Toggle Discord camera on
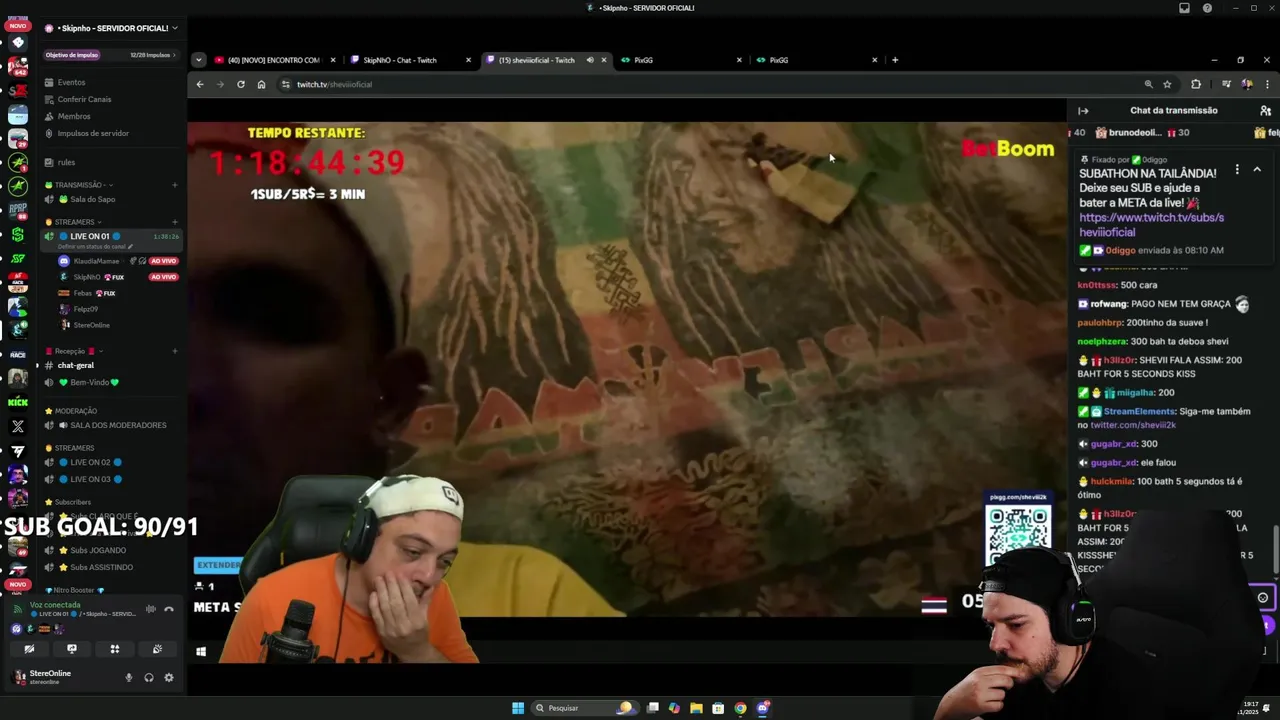The width and height of the screenshot is (1280, 720). (x=29, y=649)
